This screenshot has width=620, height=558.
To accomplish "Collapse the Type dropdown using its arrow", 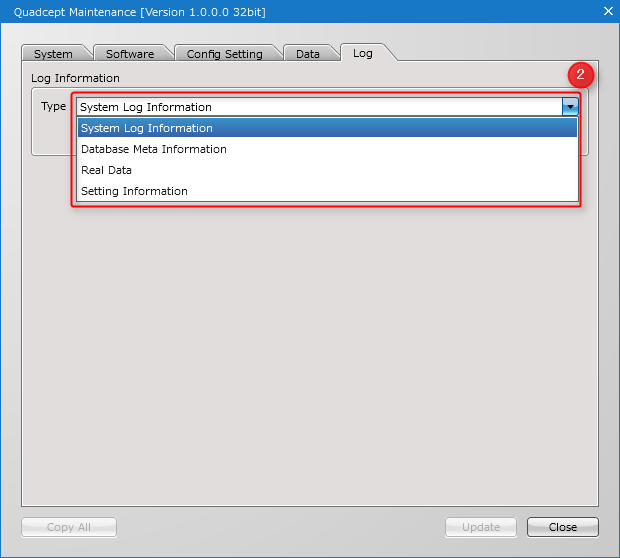I will [570, 107].
